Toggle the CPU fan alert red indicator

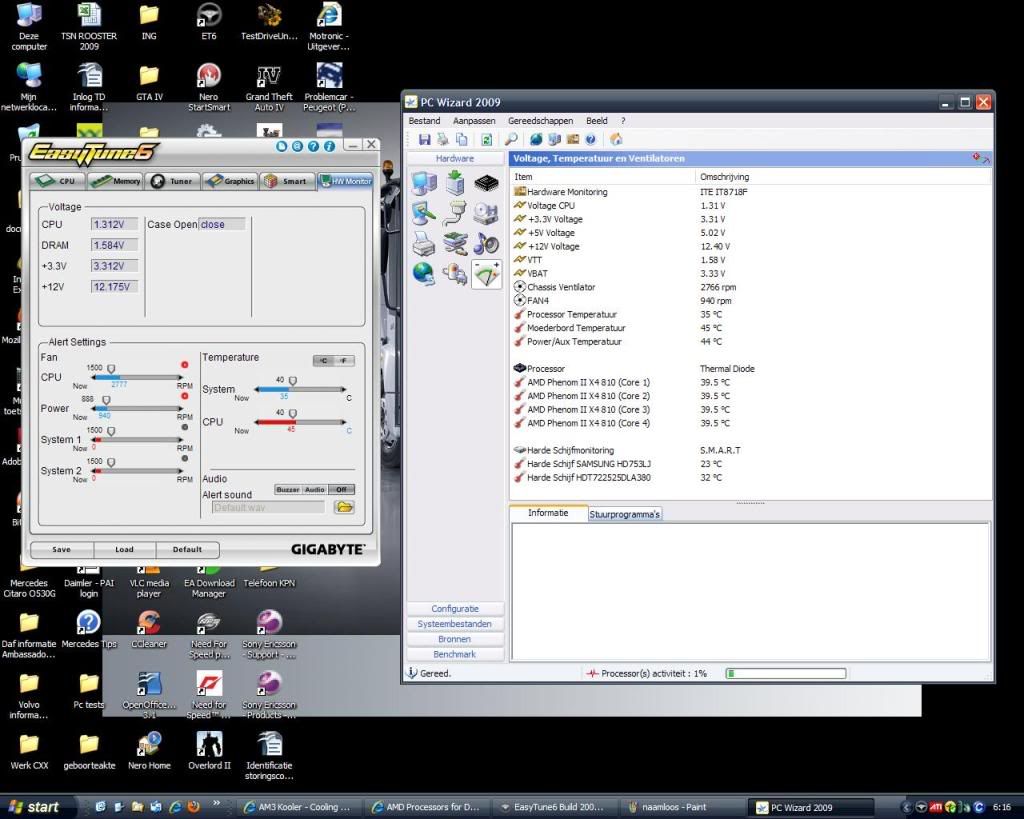point(184,365)
